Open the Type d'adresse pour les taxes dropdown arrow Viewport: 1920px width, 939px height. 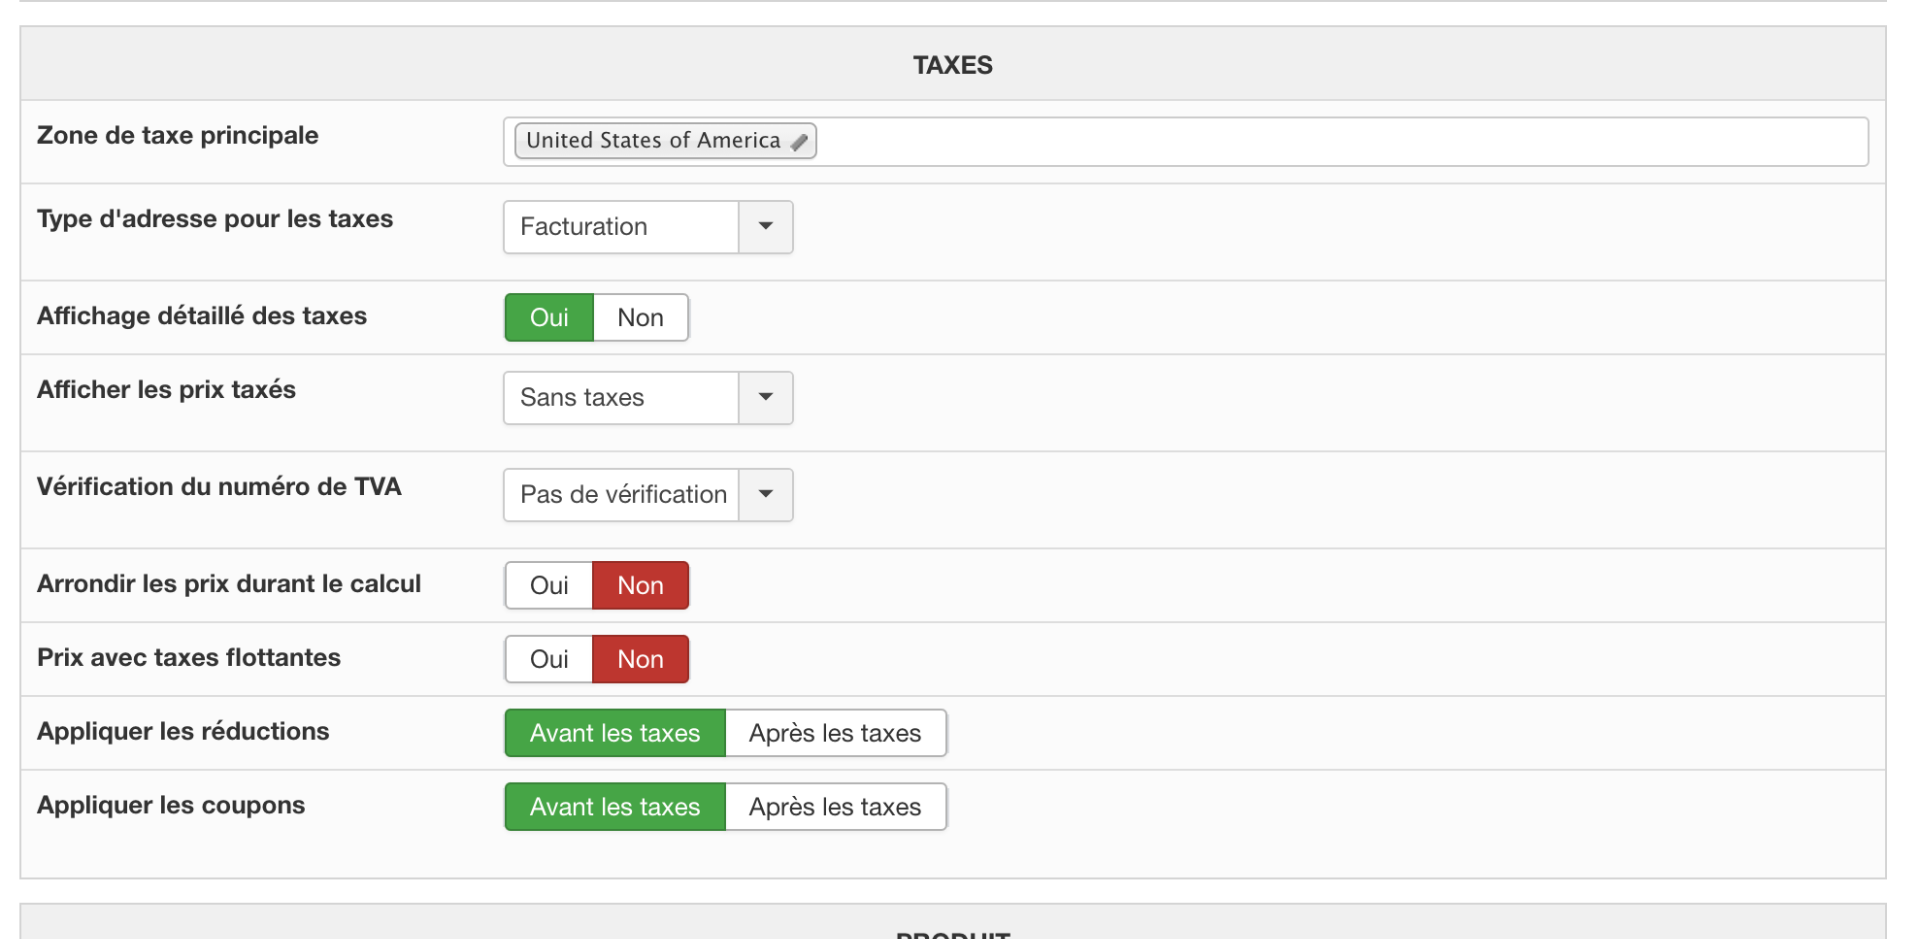(765, 227)
